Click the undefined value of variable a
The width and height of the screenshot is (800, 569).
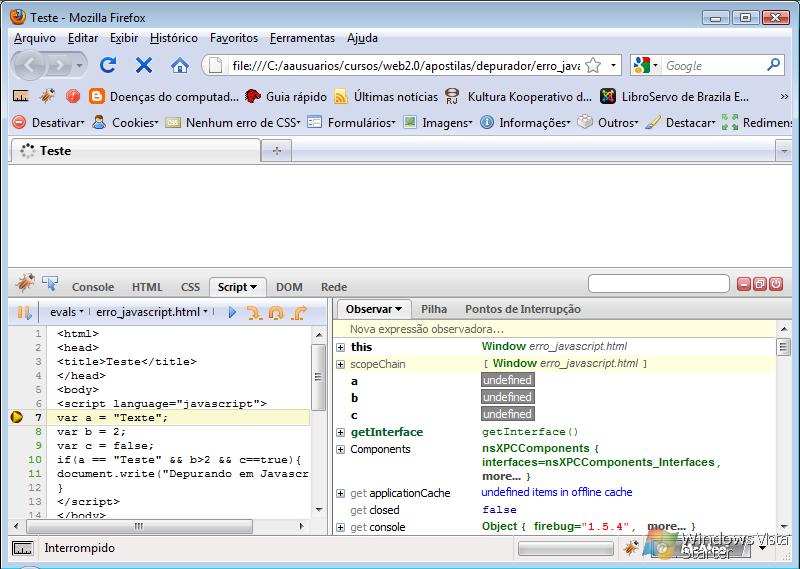[508, 380]
